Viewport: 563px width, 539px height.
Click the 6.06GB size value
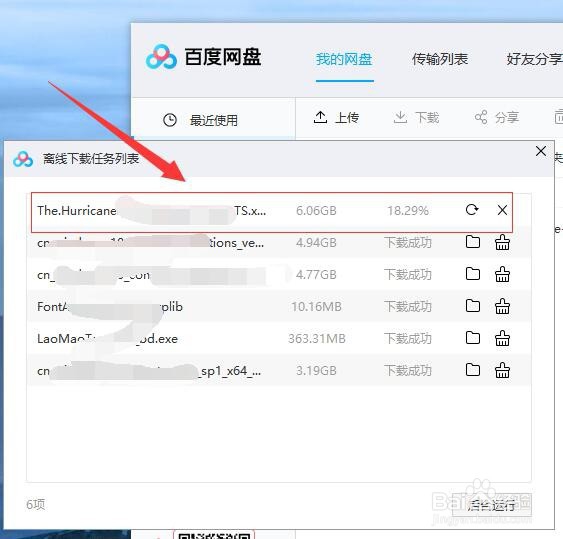click(316, 211)
